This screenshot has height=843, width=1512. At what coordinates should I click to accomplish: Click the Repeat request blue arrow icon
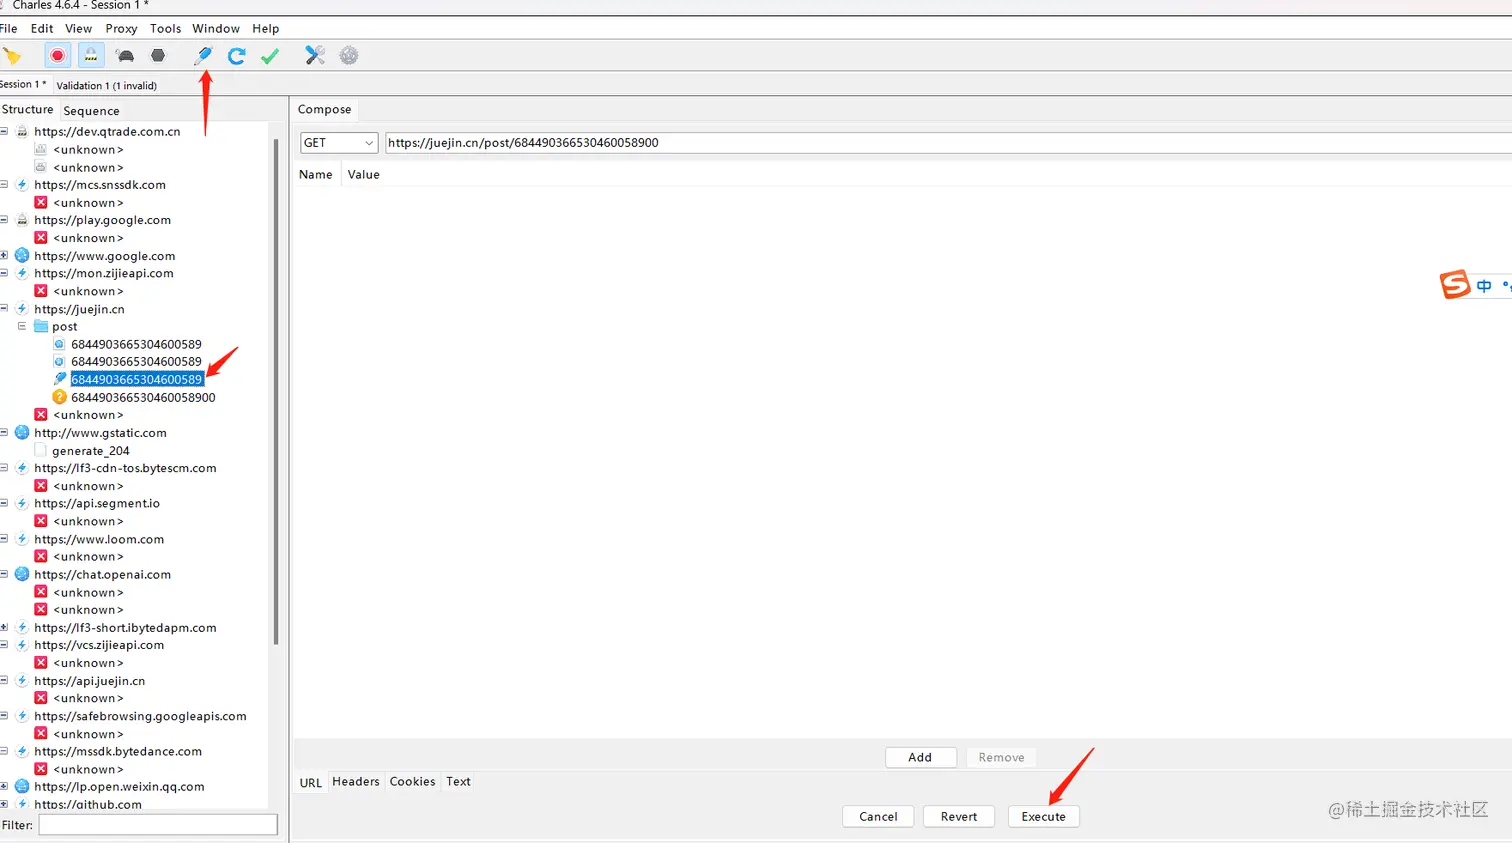pos(236,56)
